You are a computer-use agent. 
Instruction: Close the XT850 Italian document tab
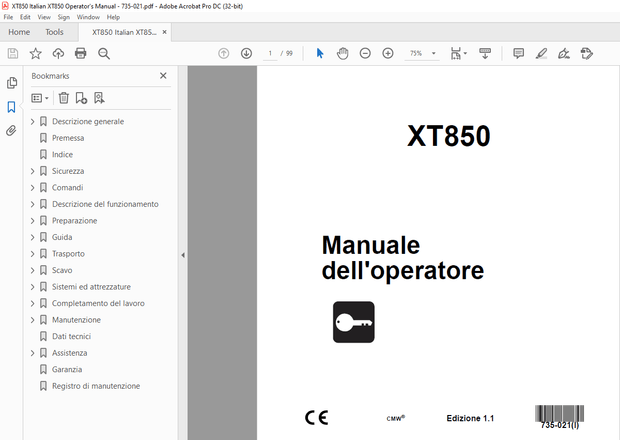tap(164, 32)
